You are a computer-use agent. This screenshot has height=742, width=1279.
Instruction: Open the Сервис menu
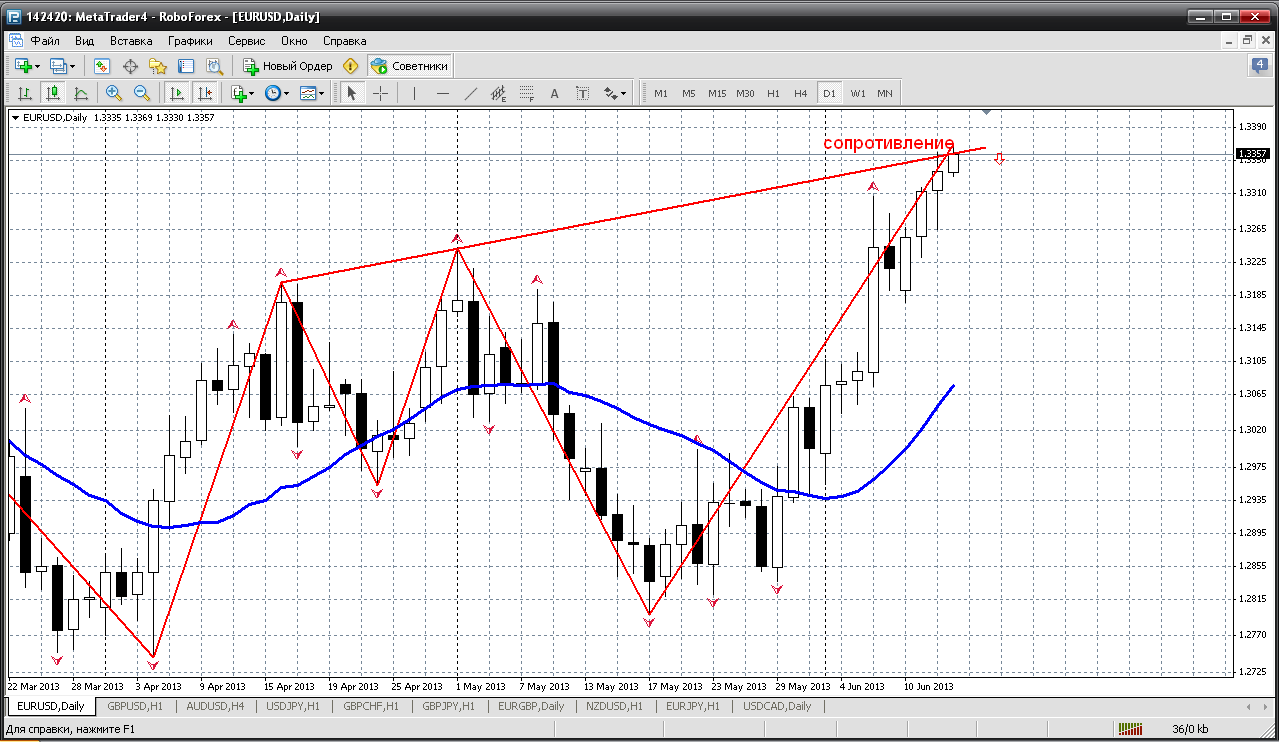pos(246,41)
